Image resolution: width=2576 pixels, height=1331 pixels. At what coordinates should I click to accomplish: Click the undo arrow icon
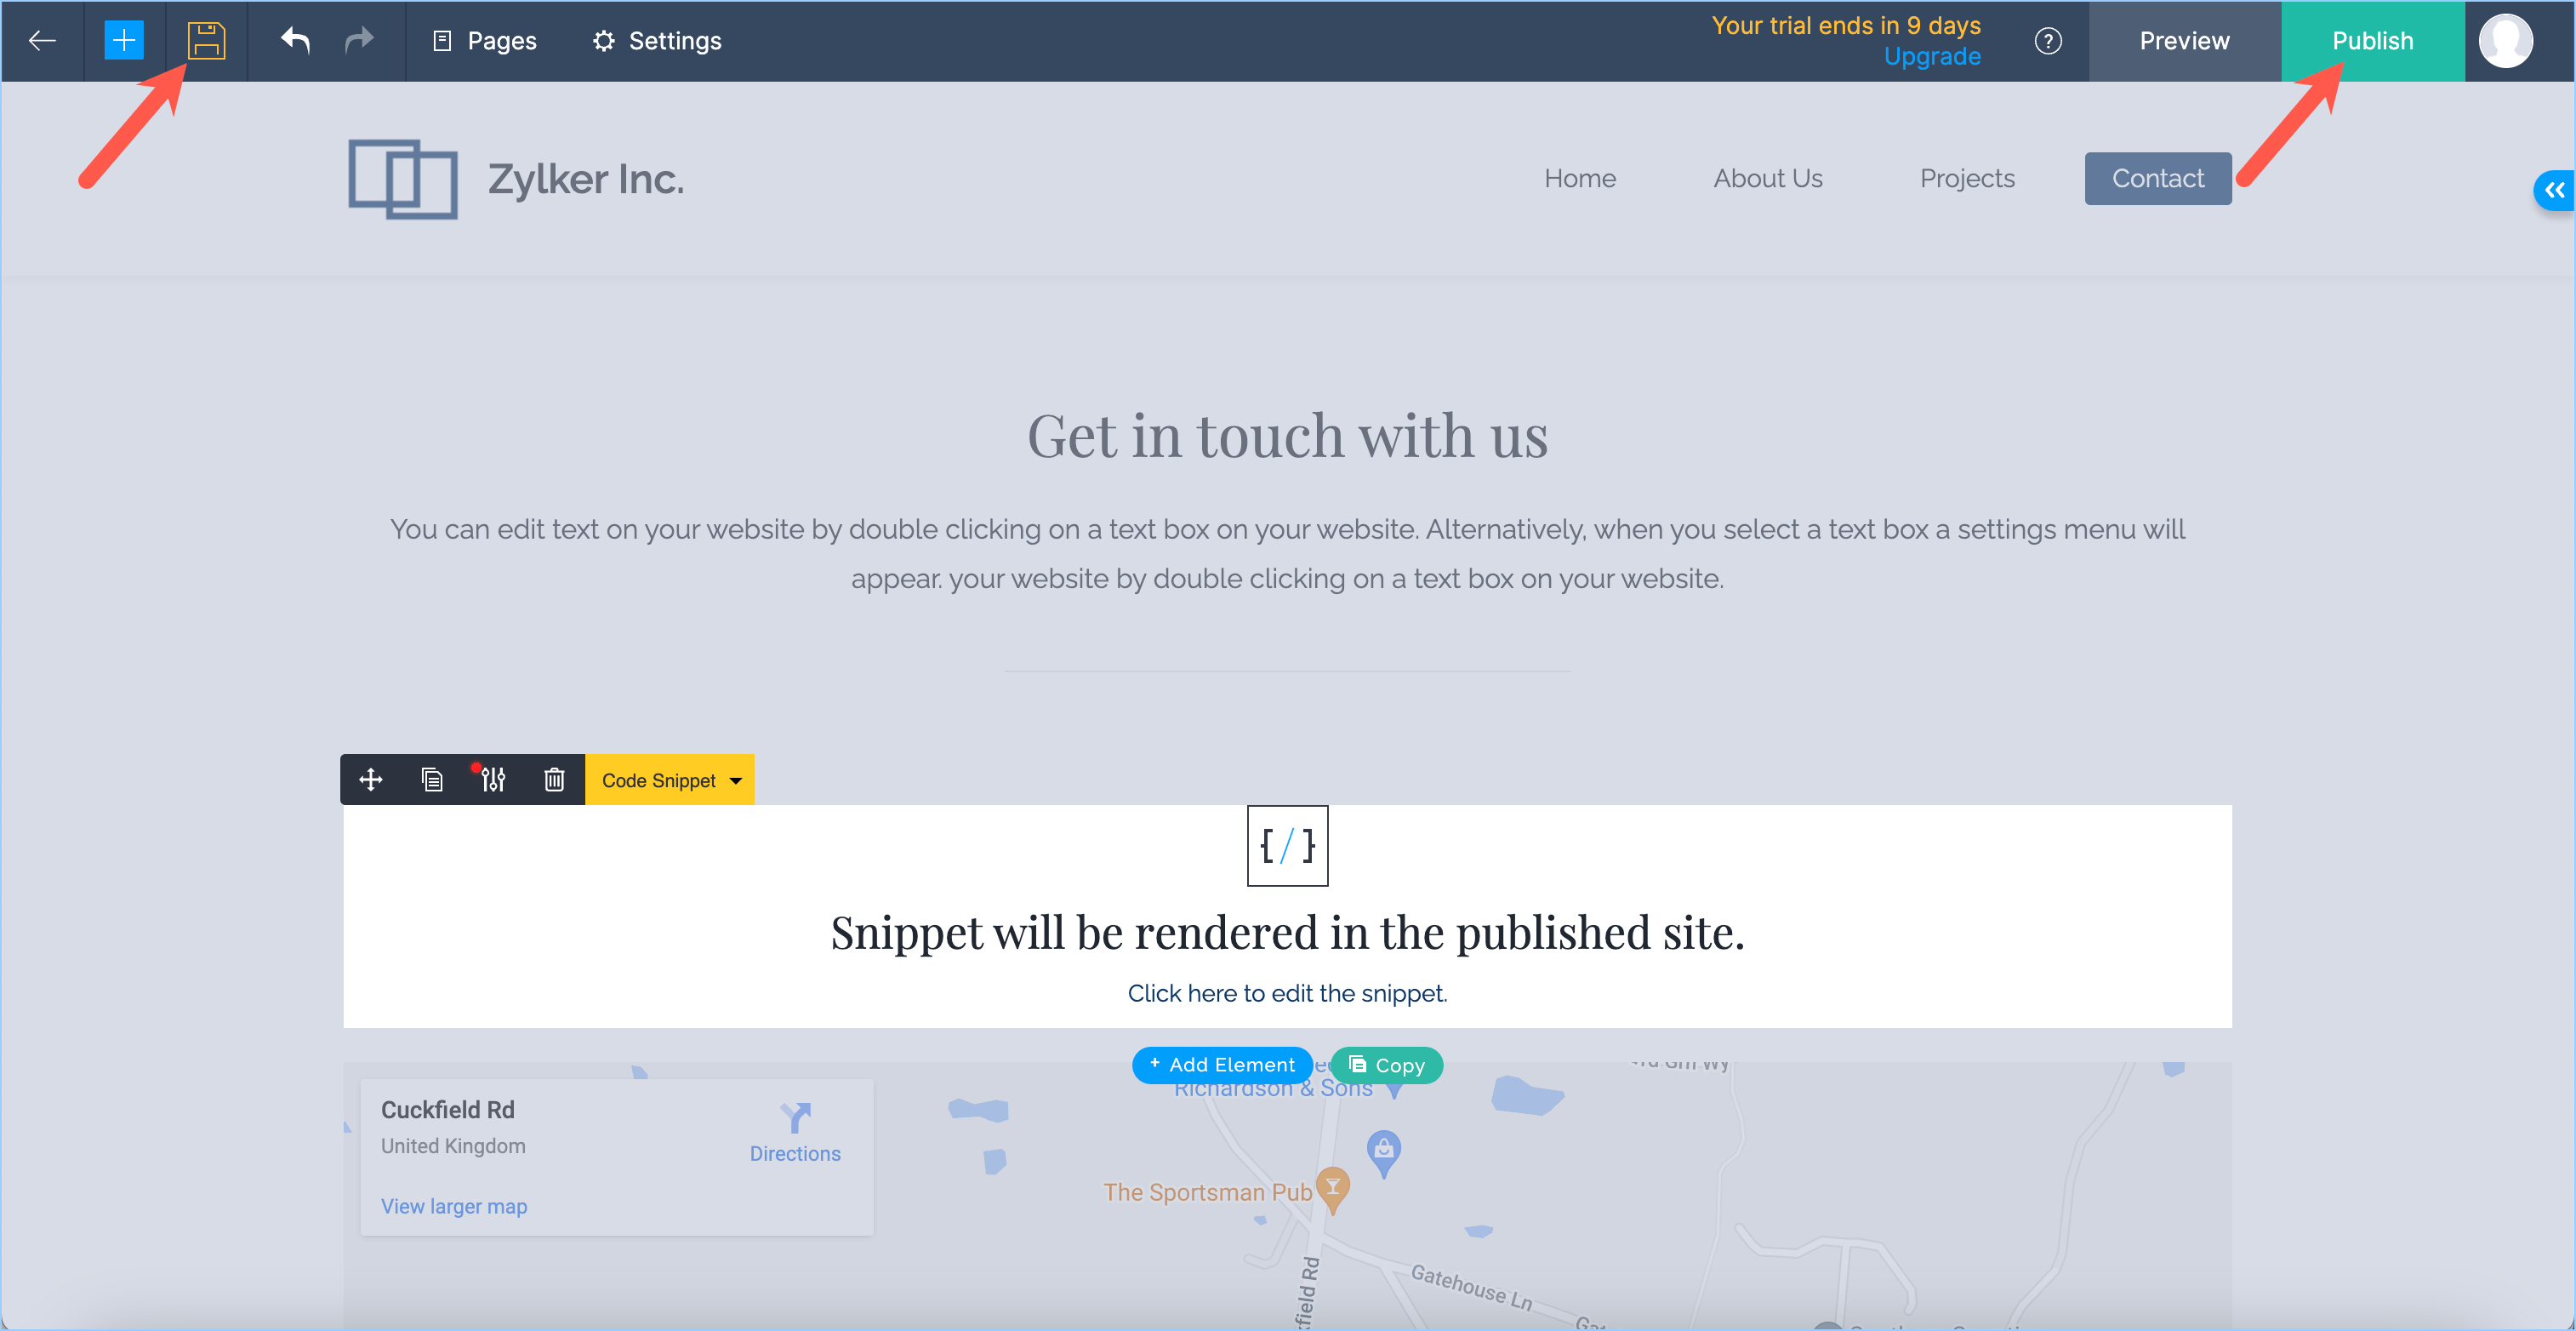[295, 41]
